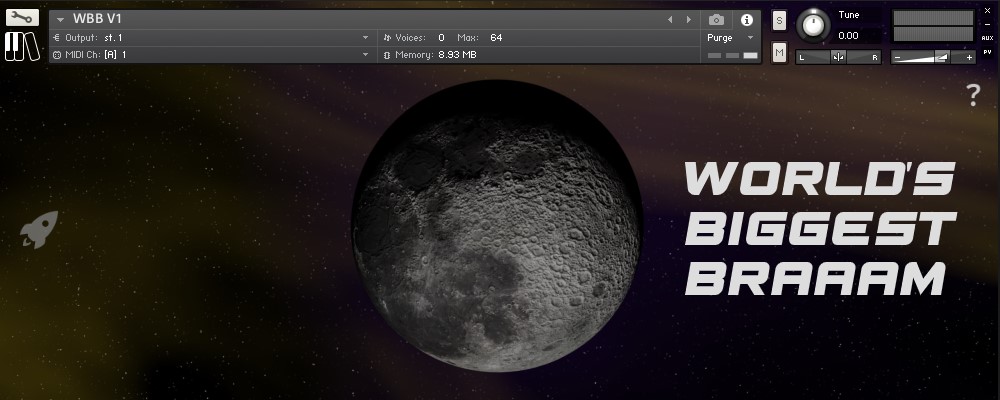Select the WBB V1 instrument name field
Image resolution: width=1000 pixels, height=400 pixels.
97,19
